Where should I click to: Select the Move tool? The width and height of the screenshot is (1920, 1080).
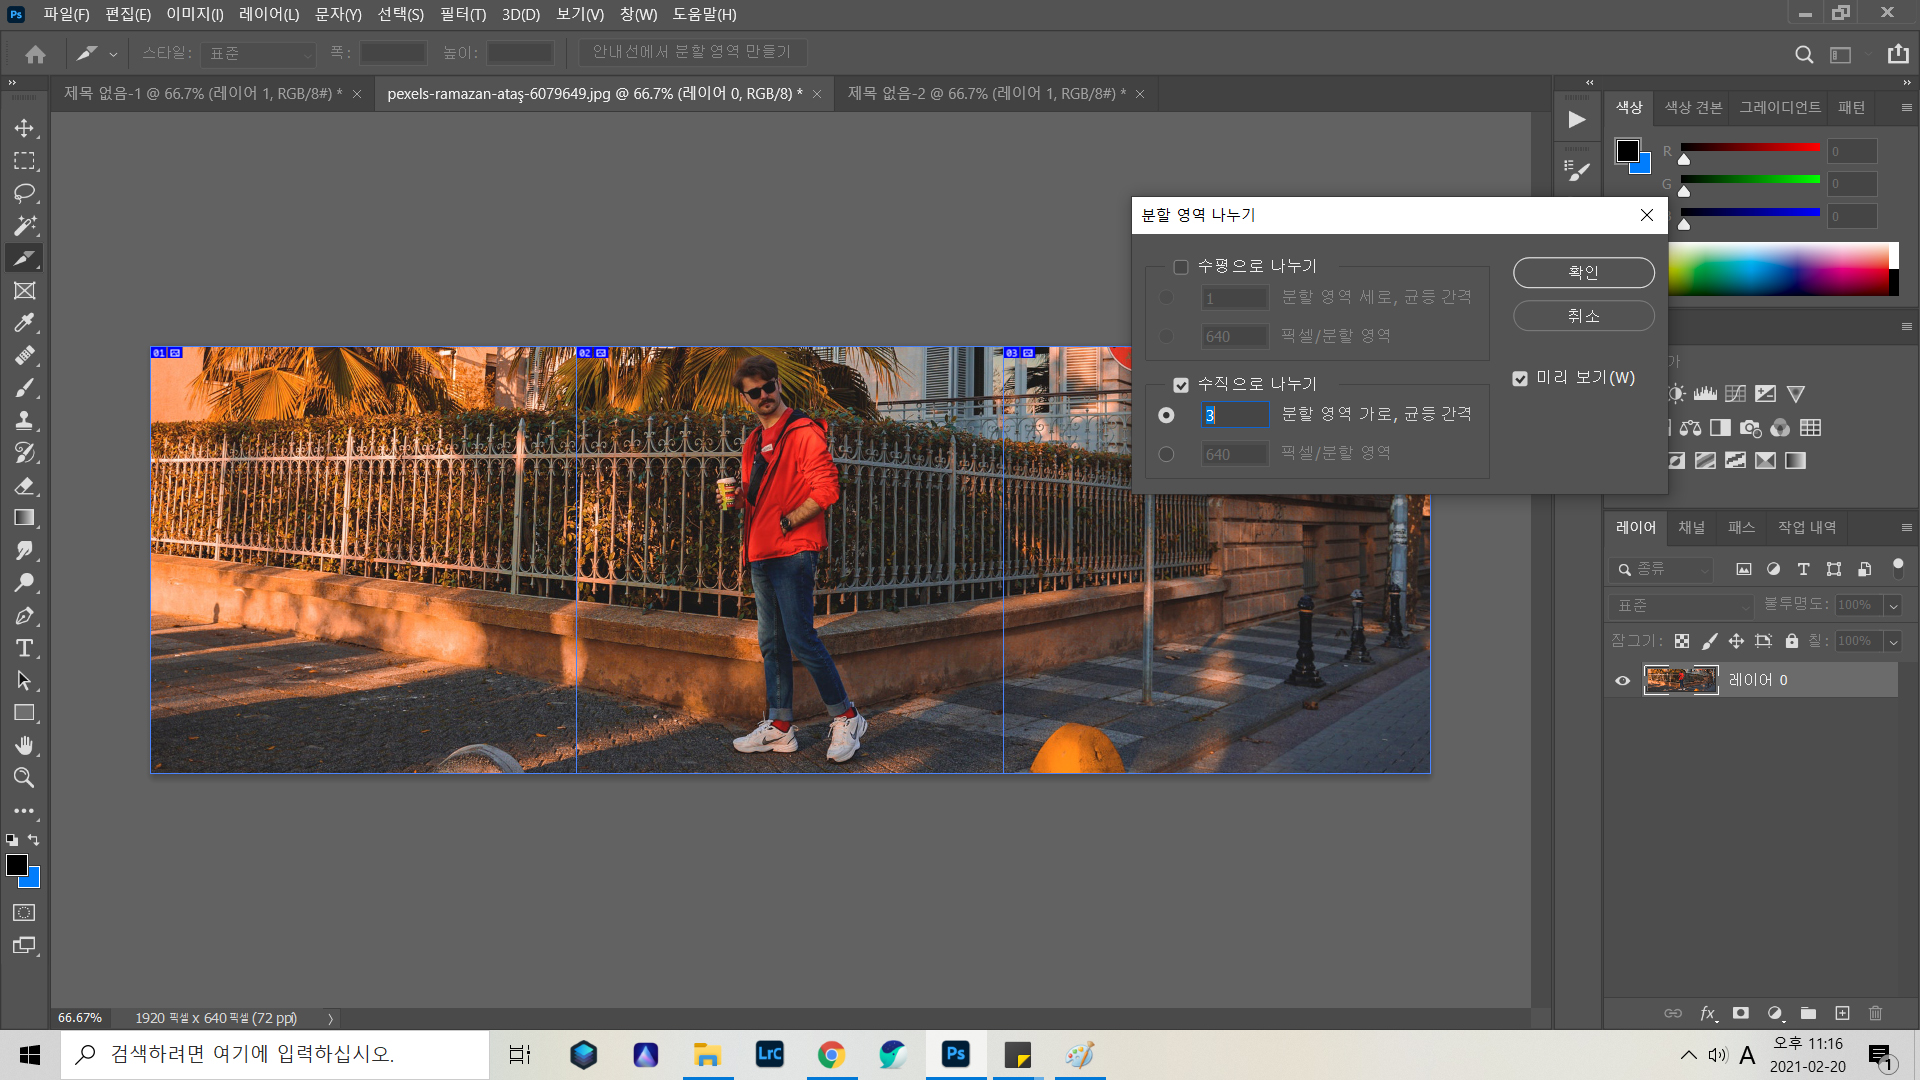pyautogui.click(x=24, y=128)
